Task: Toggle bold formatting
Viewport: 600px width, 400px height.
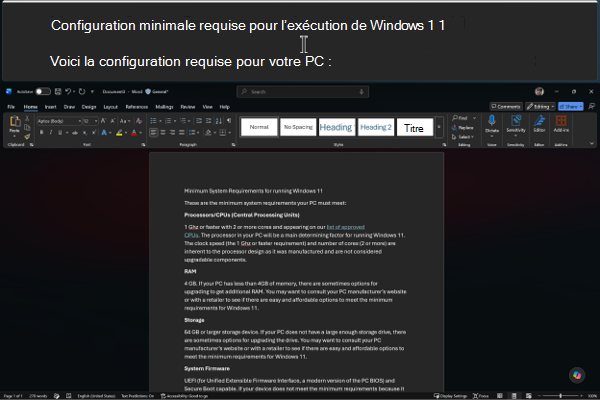Action: [x=41, y=132]
